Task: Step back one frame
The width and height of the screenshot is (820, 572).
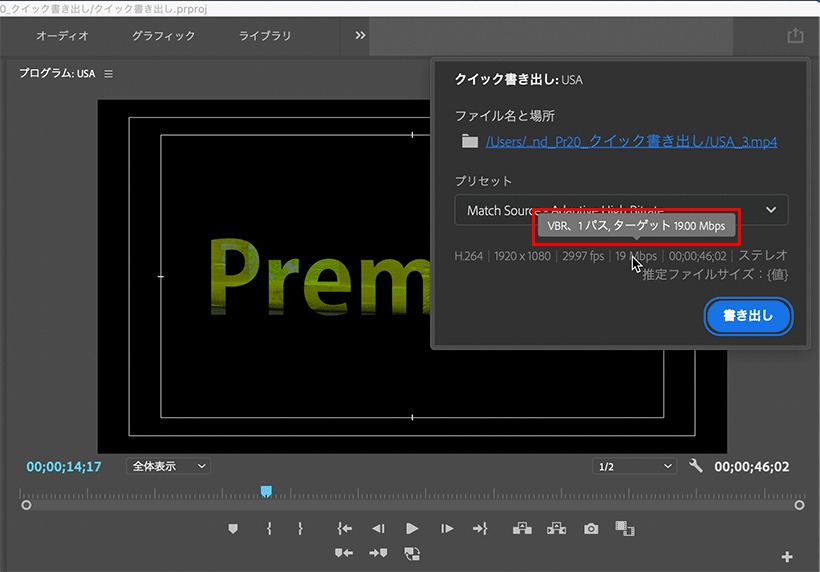Action: pos(378,529)
